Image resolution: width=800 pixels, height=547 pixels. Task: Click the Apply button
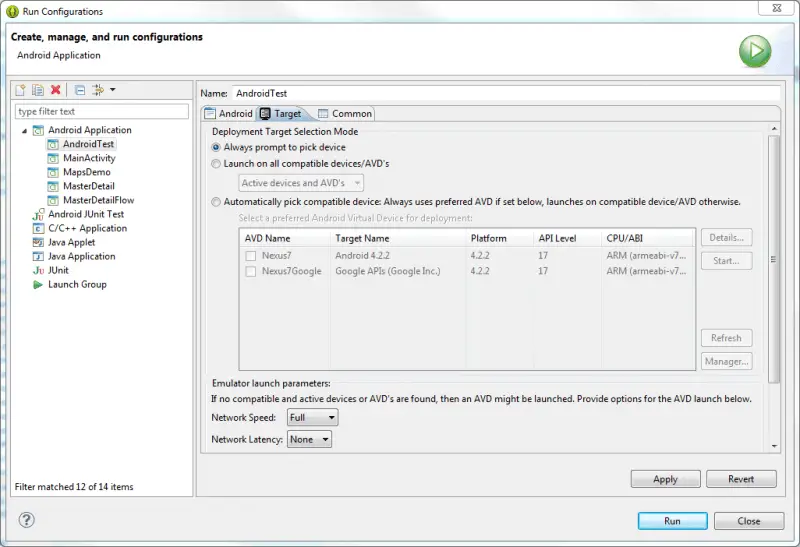tap(665, 479)
